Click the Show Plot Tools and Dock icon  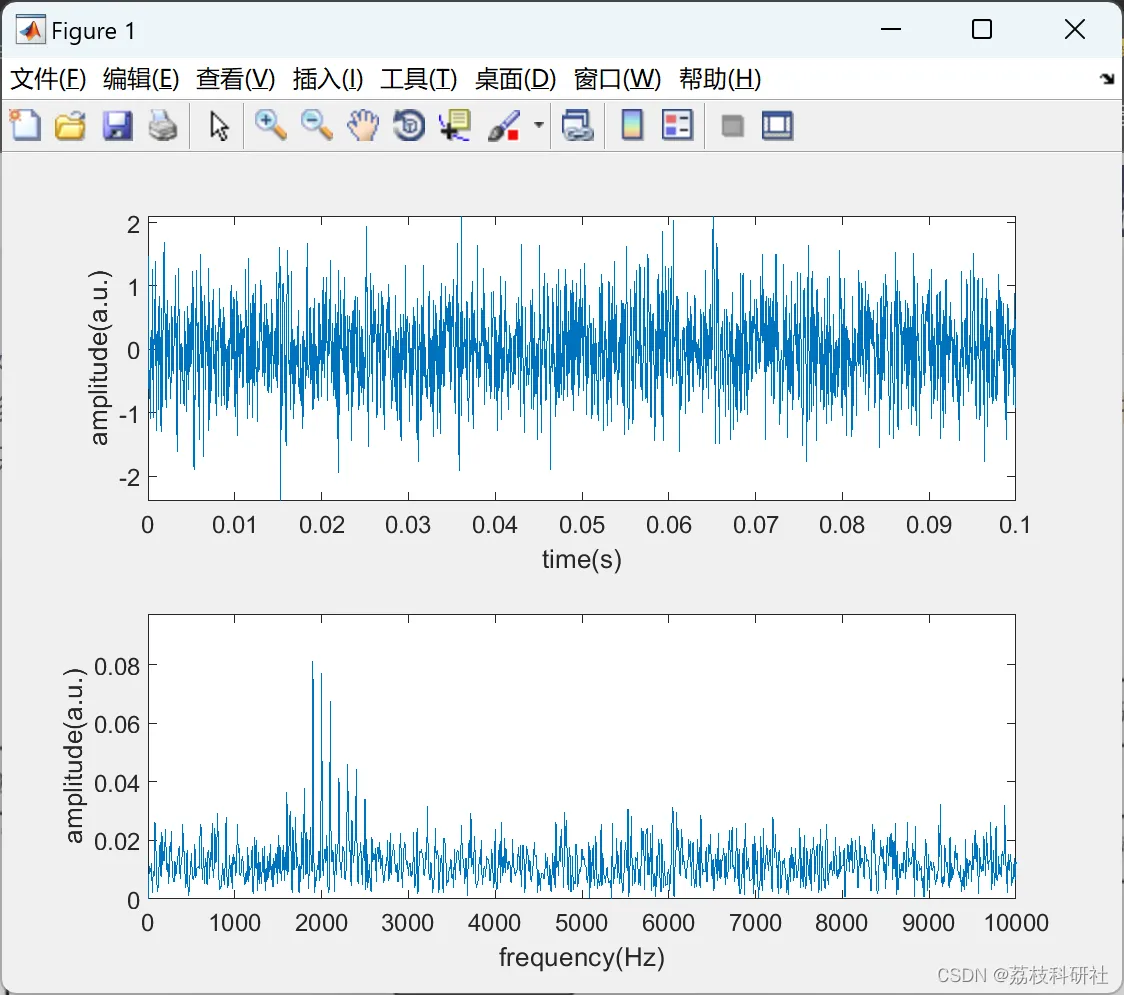(777, 125)
